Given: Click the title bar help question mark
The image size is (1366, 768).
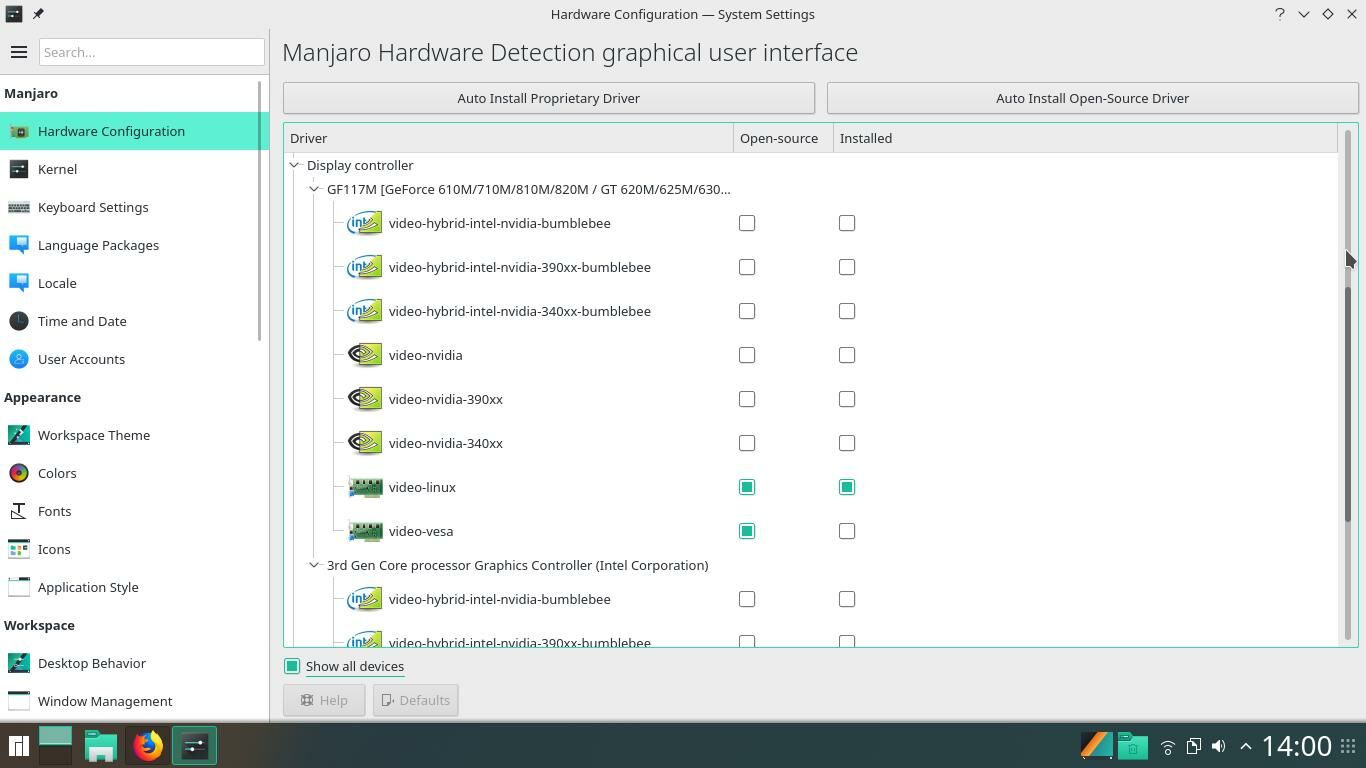Looking at the screenshot, I should 1279,14.
